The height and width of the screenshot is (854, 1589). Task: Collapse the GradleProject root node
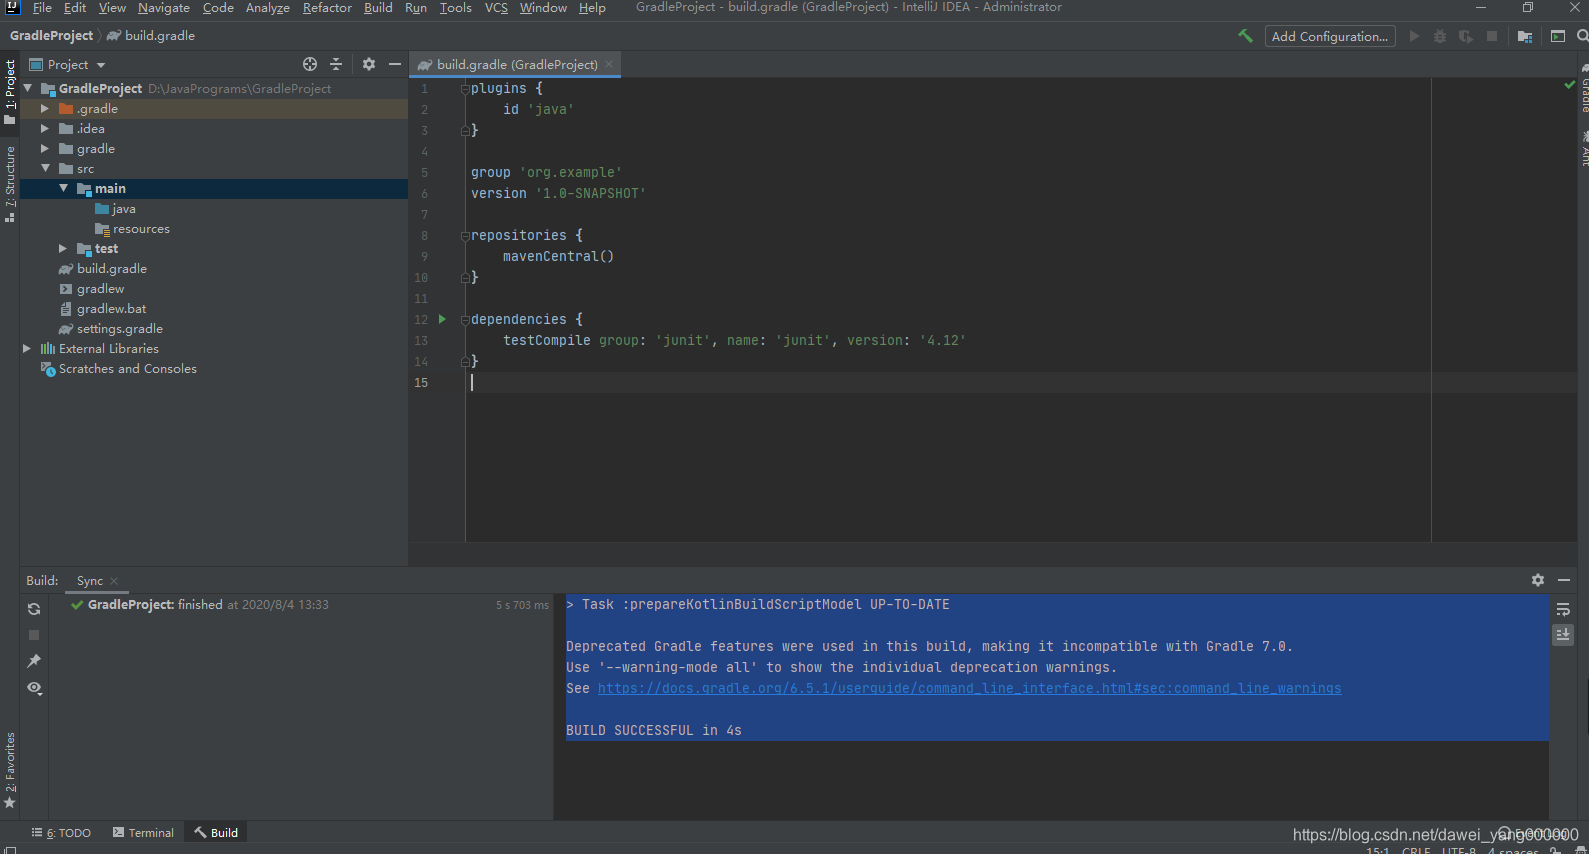pyautogui.click(x=28, y=88)
